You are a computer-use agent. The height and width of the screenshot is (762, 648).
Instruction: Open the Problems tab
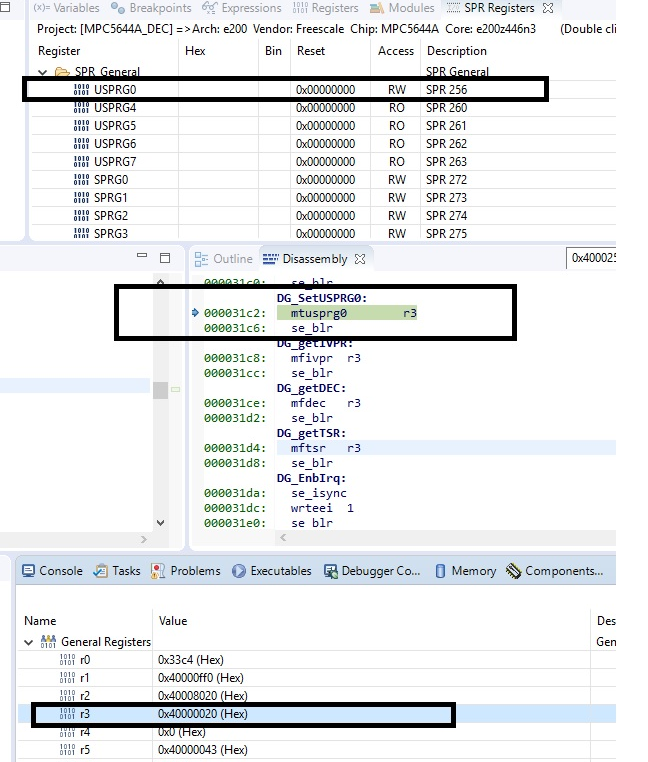point(186,571)
